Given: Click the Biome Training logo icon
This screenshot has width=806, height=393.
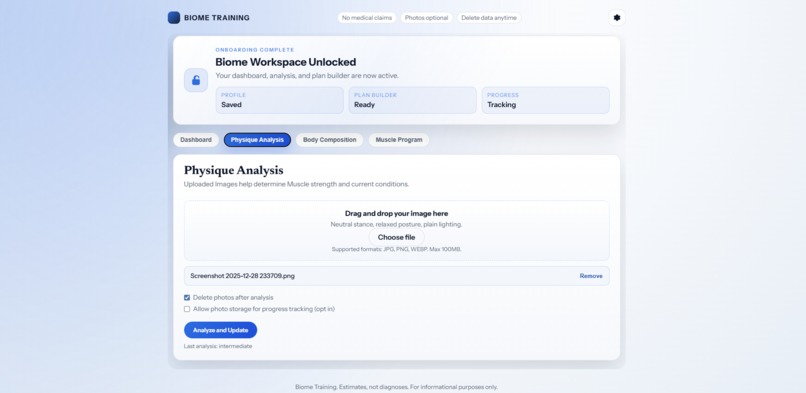Looking at the screenshot, I should point(174,17).
